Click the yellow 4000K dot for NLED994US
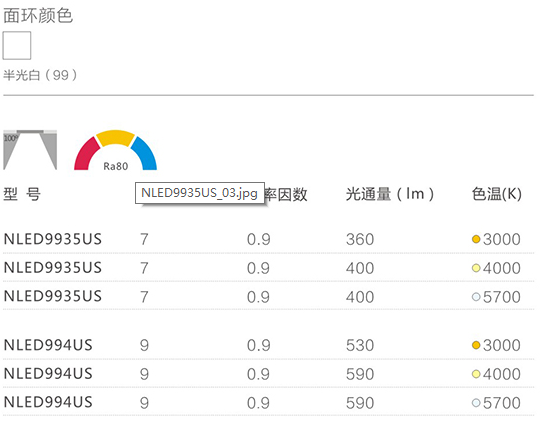Image resolution: width=541 pixels, height=425 pixels. click(476, 374)
